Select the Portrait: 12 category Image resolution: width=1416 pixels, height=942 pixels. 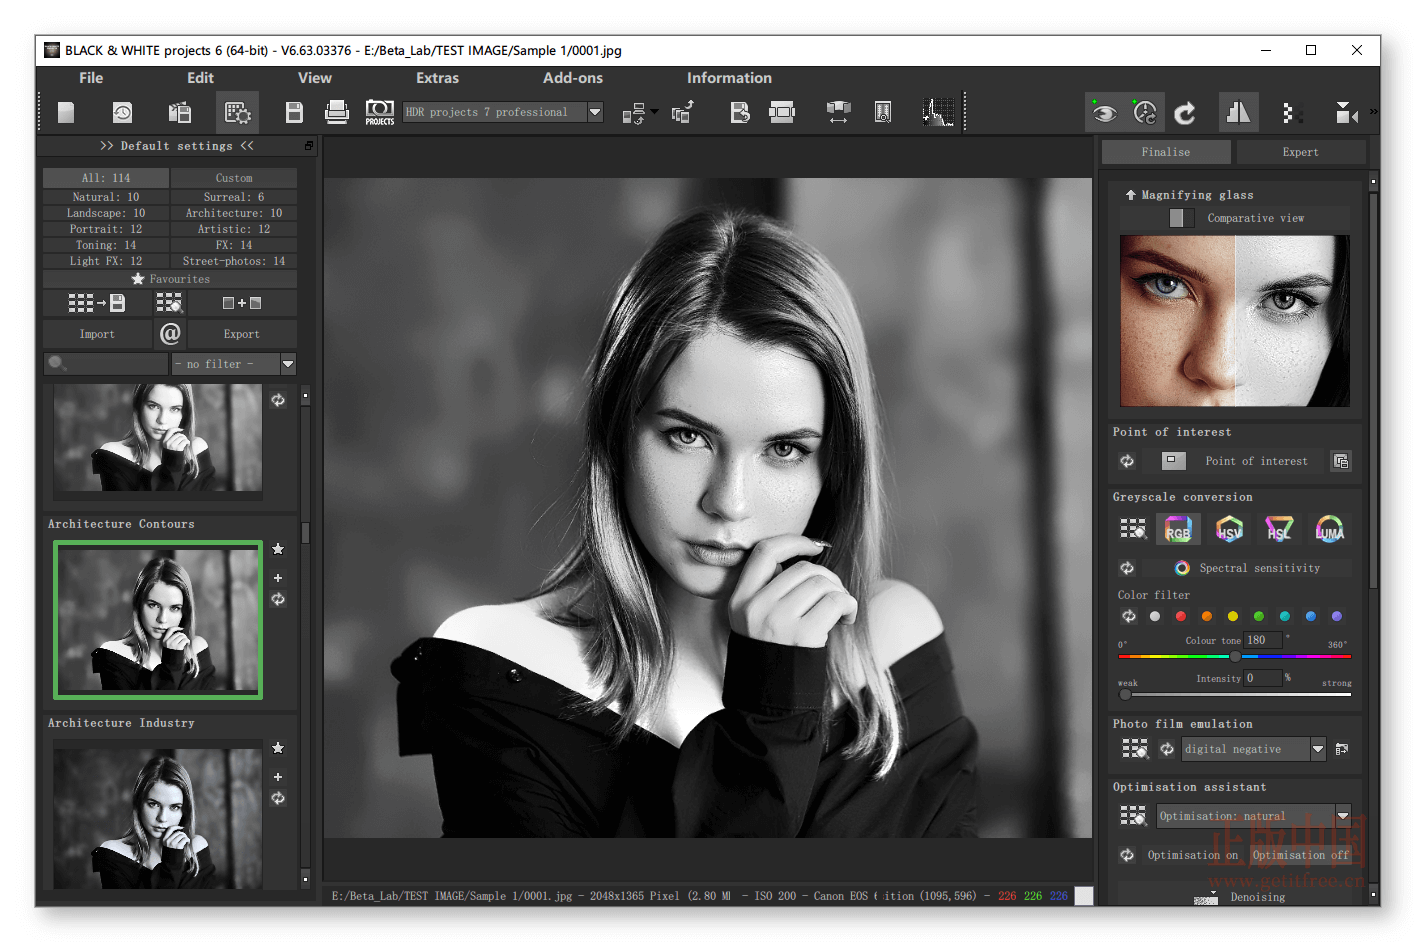(106, 229)
